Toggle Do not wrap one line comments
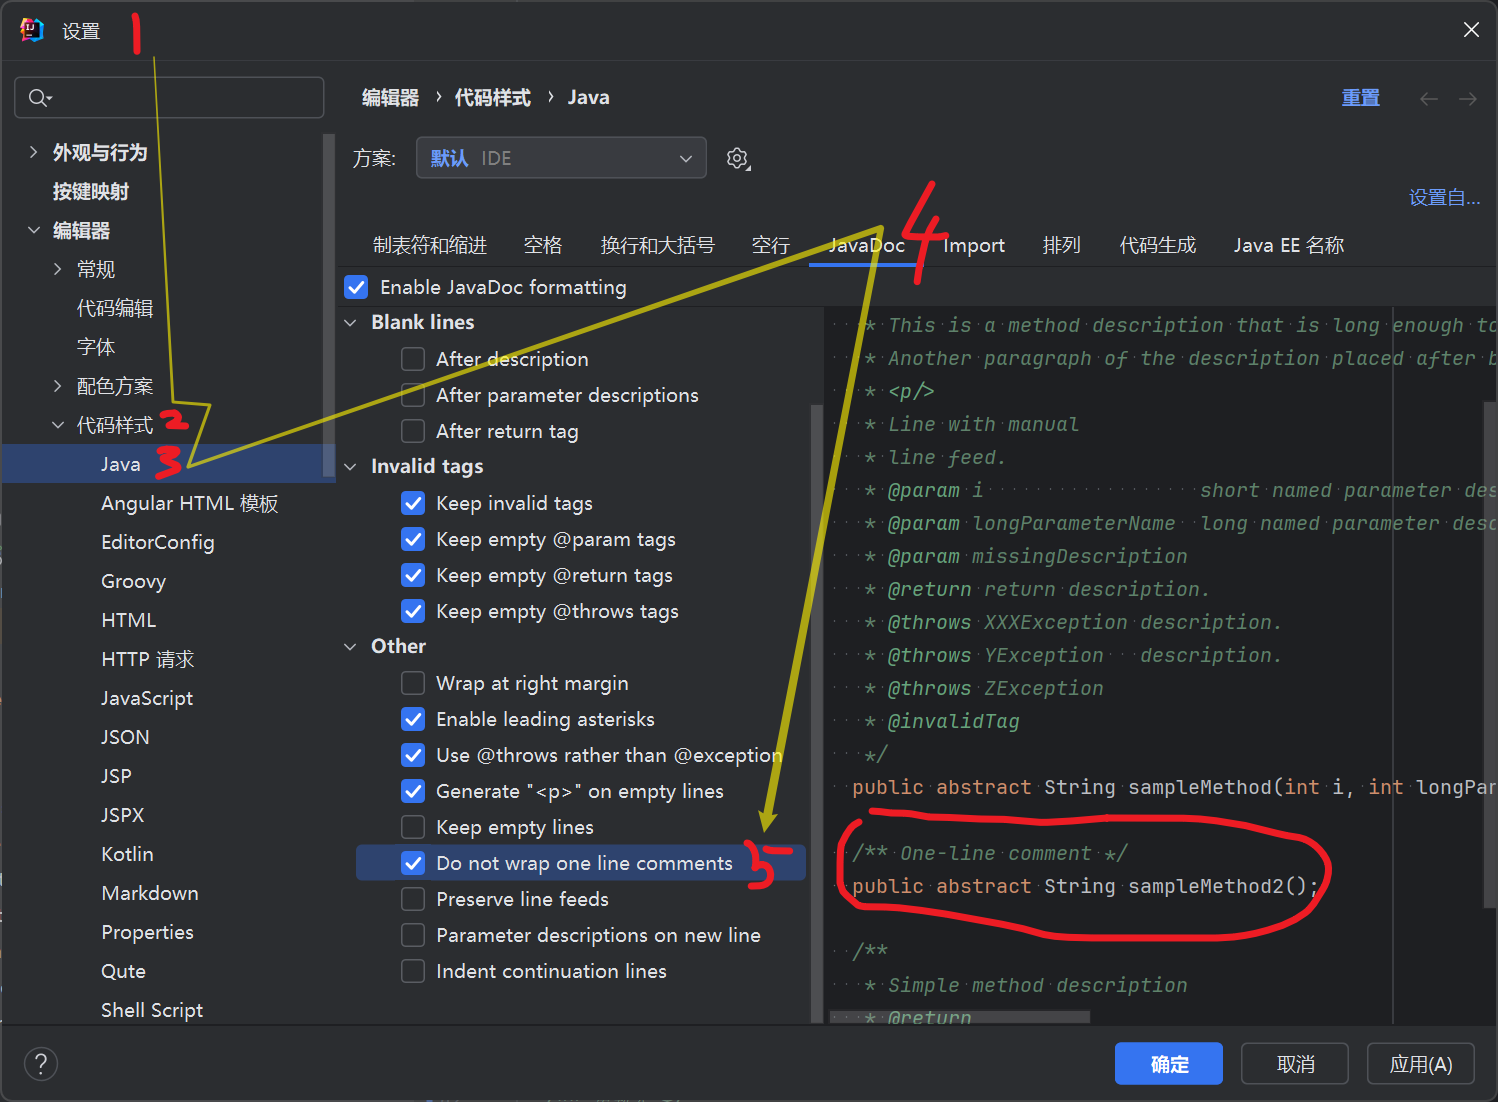The width and height of the screenshot is (1498, 1102). click(x=413, y=863)
